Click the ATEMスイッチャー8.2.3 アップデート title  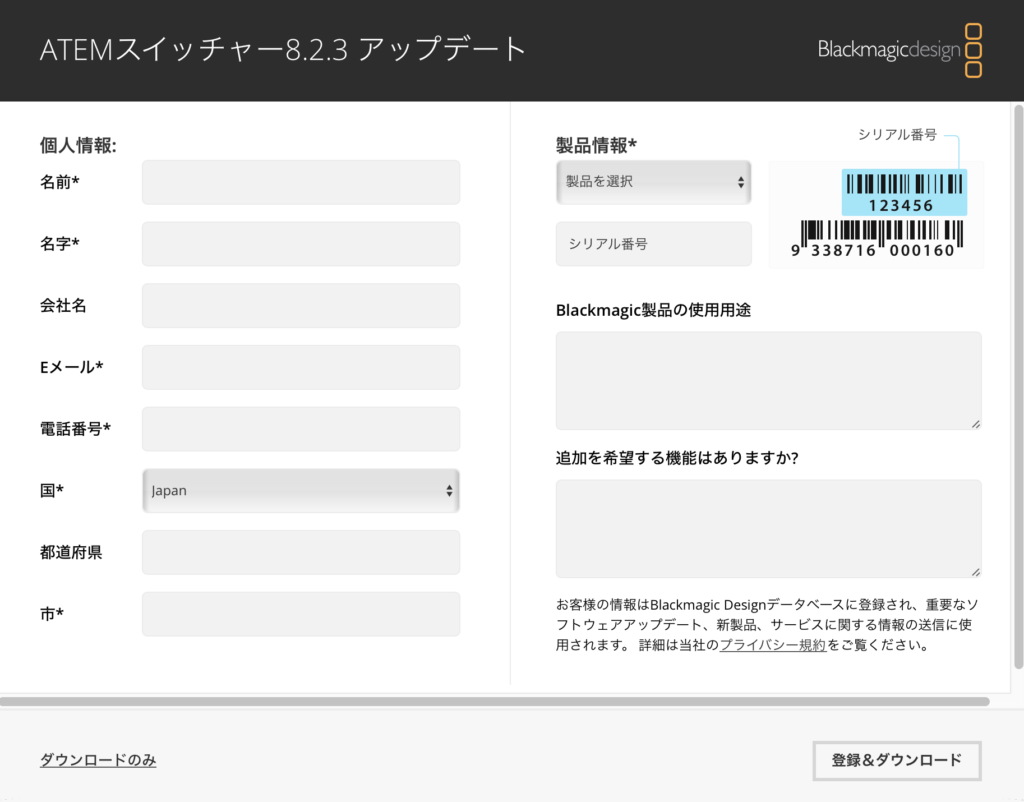tap(283, 50)
